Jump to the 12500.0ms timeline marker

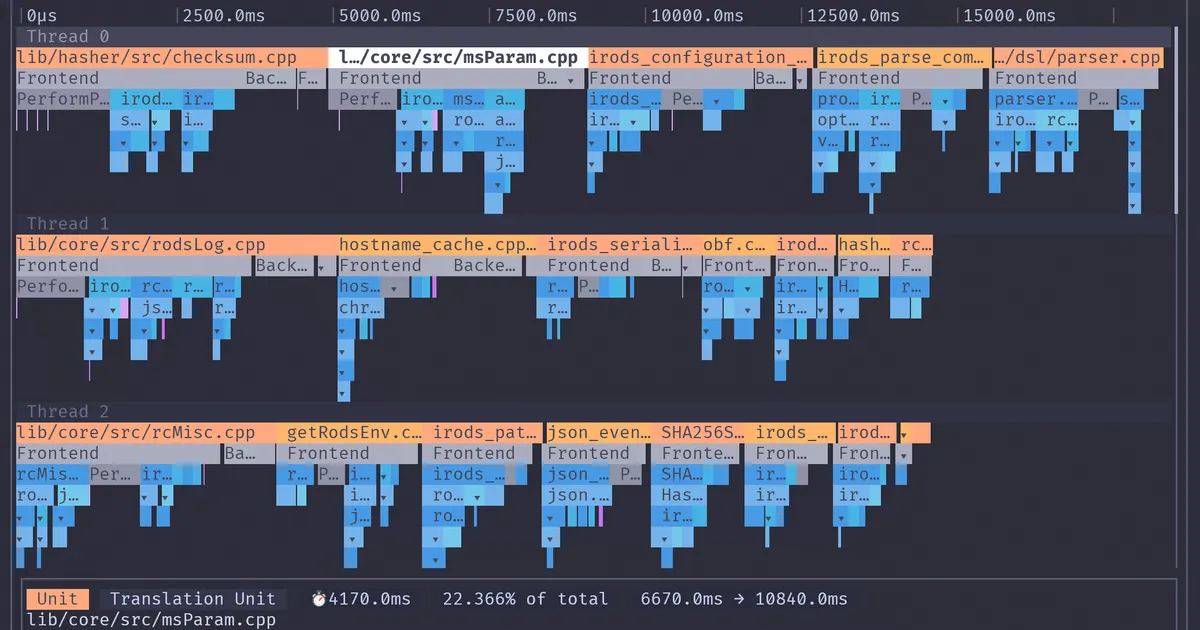click(852, 16)
